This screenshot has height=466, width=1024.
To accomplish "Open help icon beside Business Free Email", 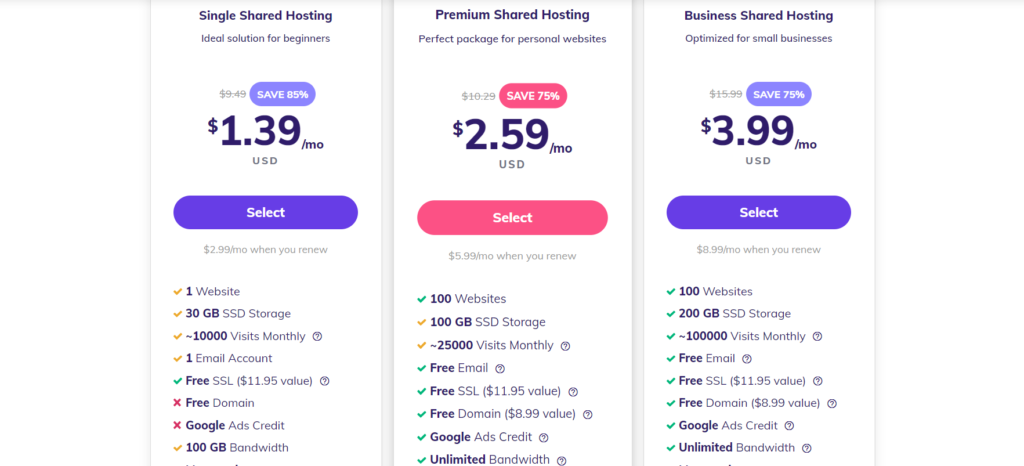I will [x=747, y=359].
